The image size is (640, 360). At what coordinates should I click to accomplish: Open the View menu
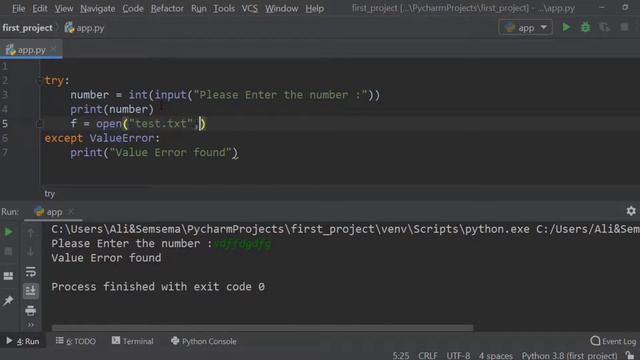click(x=64, y=8)
